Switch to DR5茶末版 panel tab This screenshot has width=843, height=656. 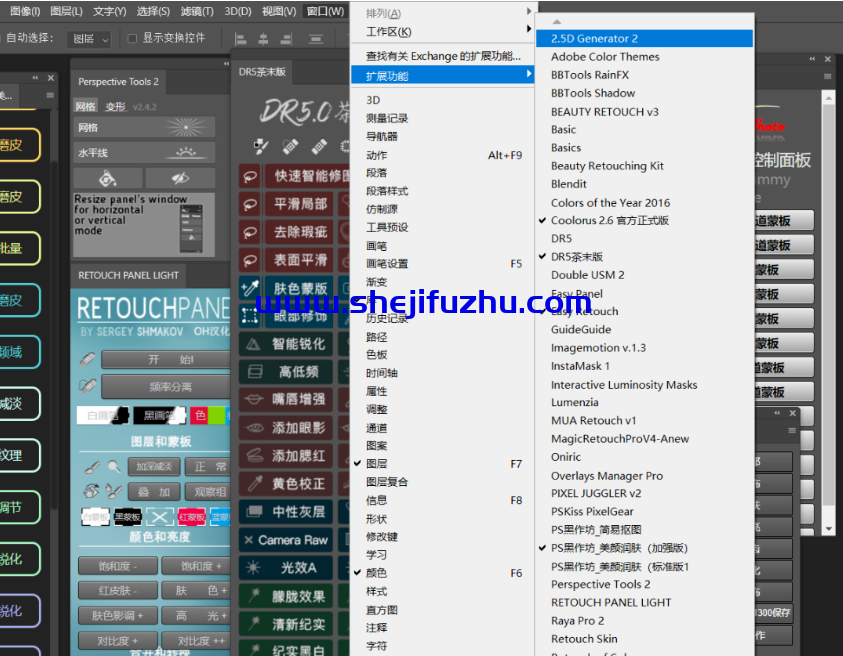(262, 72)
